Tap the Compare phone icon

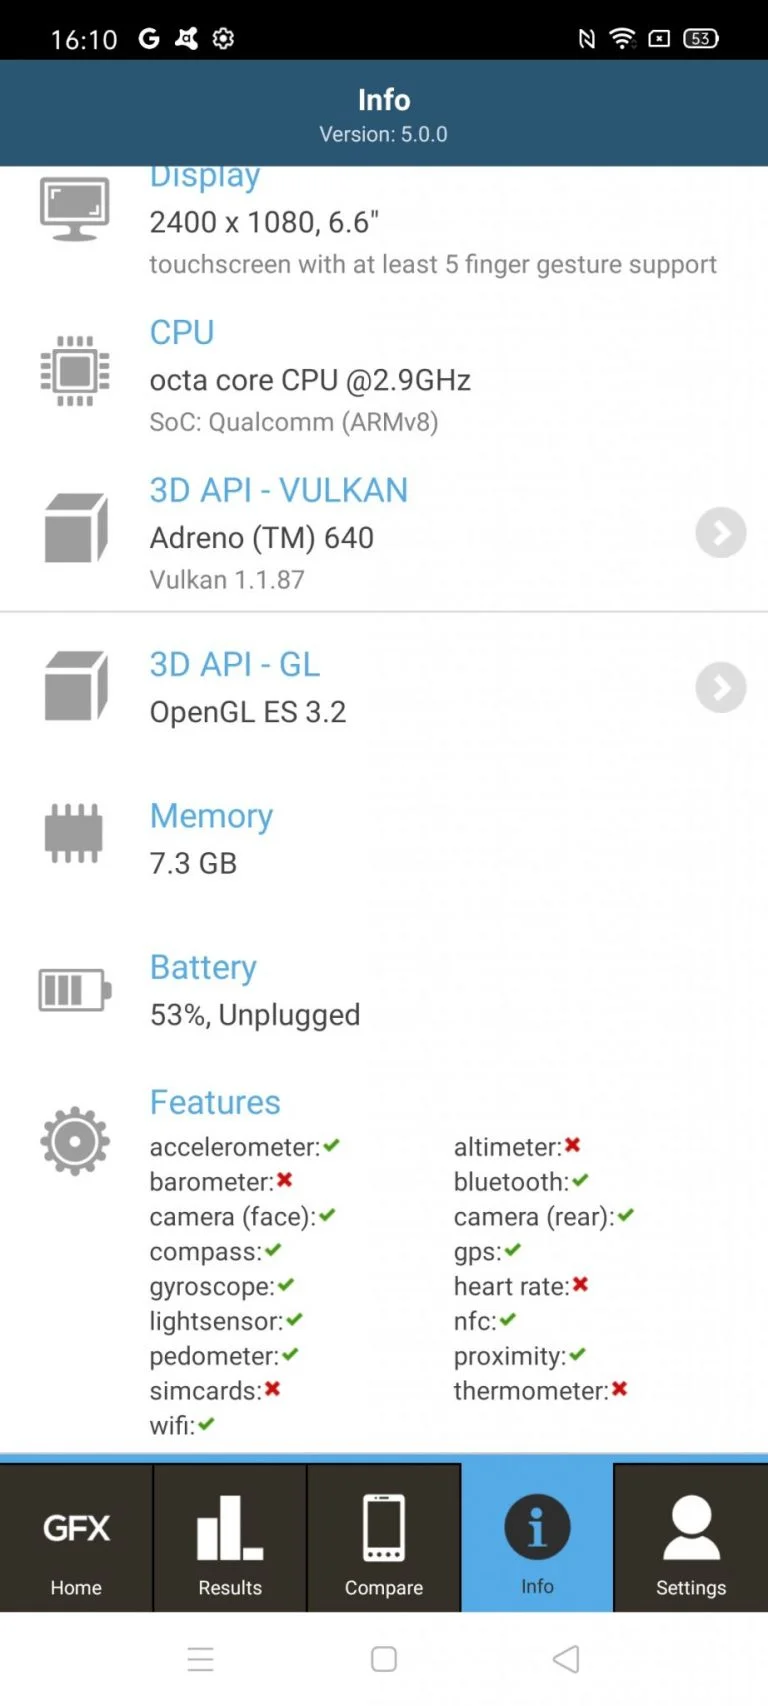pyautogui.click(x=383, y=1525)
